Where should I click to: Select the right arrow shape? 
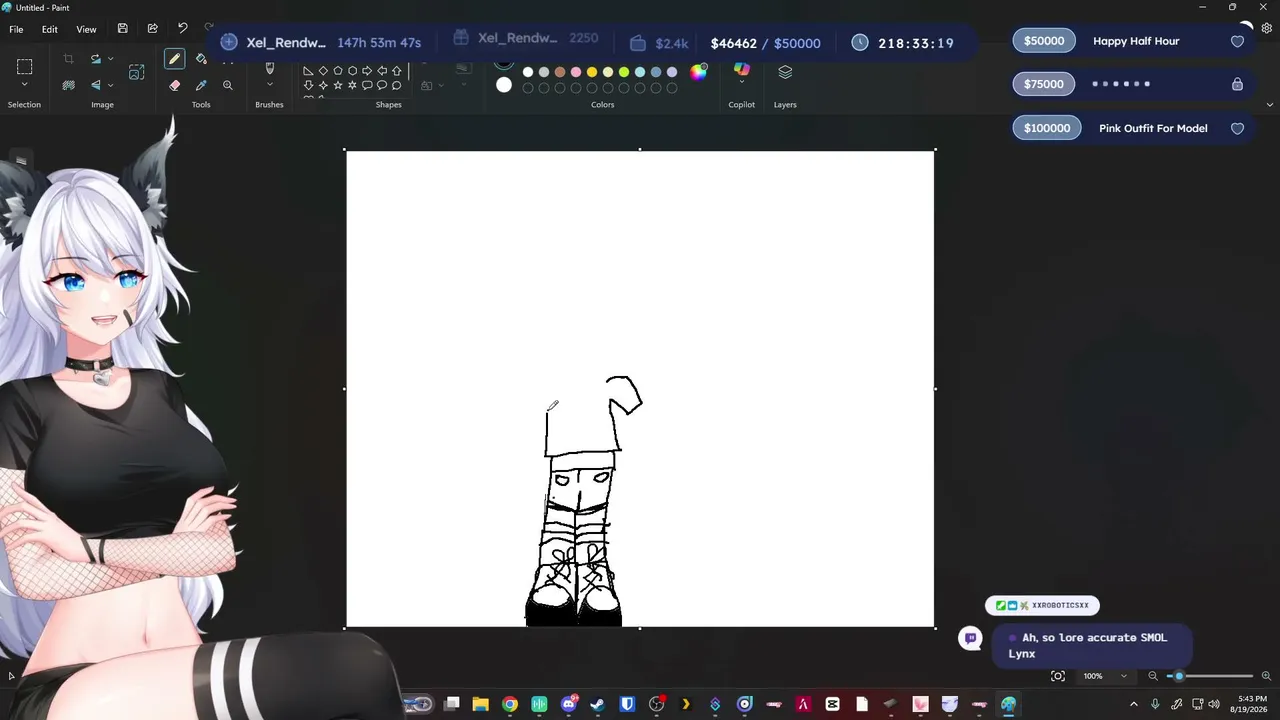[x=367, y=71]
